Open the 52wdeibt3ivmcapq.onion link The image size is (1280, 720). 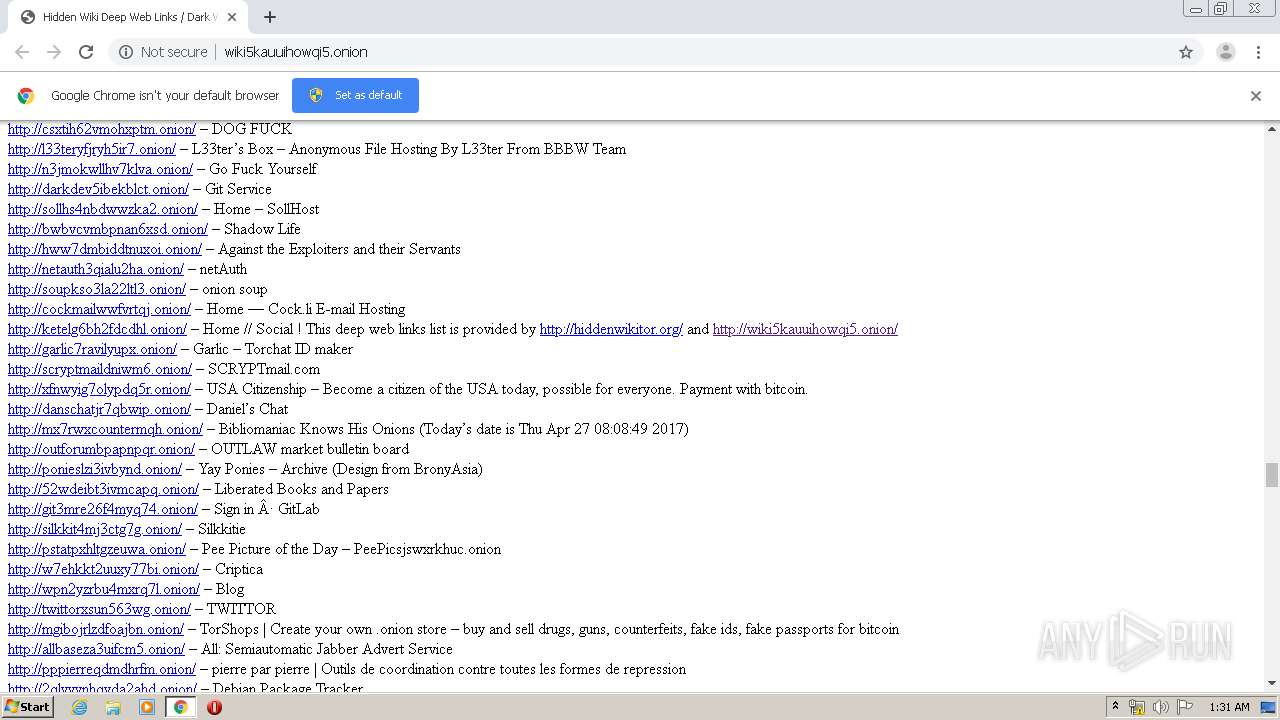[103, 489]
